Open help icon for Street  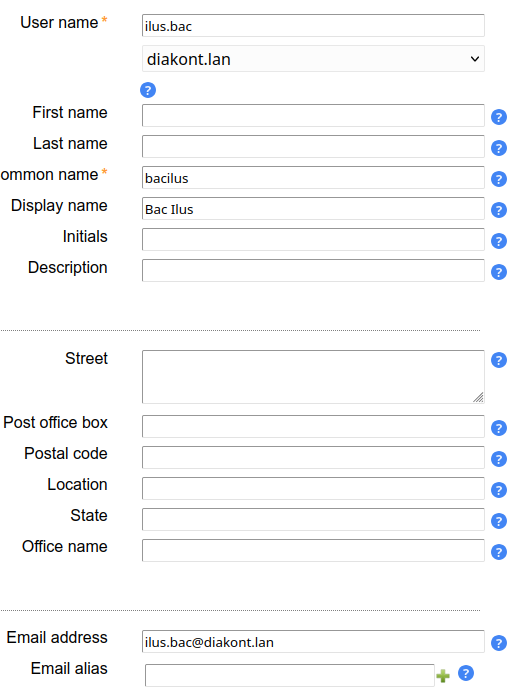pos(499,360)
